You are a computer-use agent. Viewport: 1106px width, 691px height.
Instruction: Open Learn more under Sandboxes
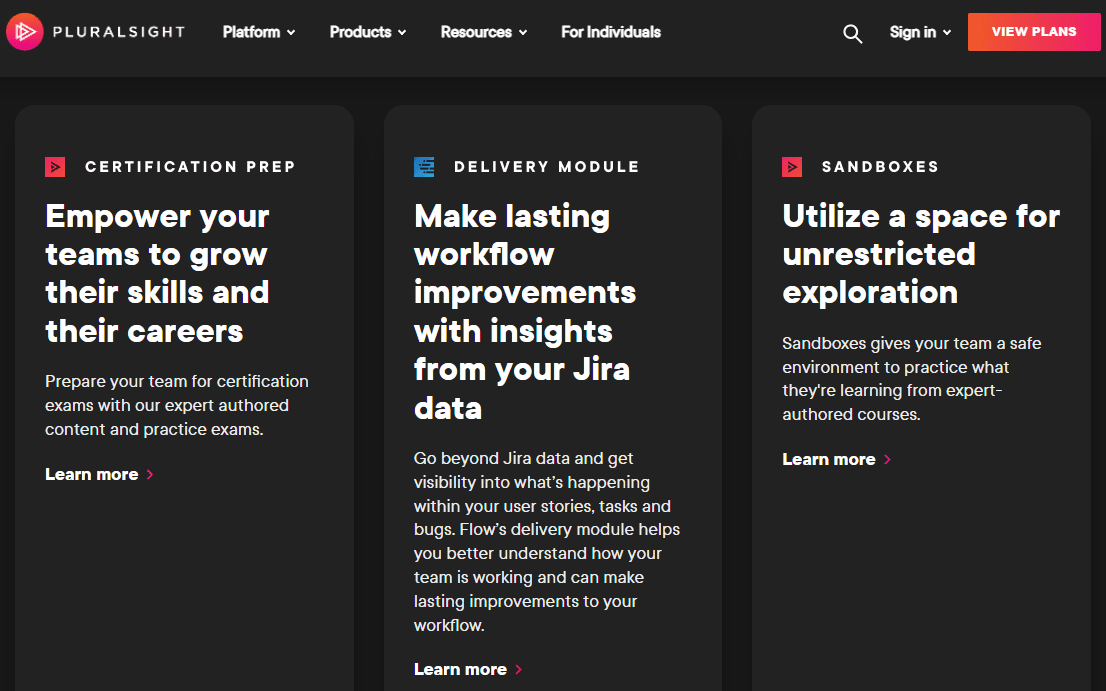(829, 460)
